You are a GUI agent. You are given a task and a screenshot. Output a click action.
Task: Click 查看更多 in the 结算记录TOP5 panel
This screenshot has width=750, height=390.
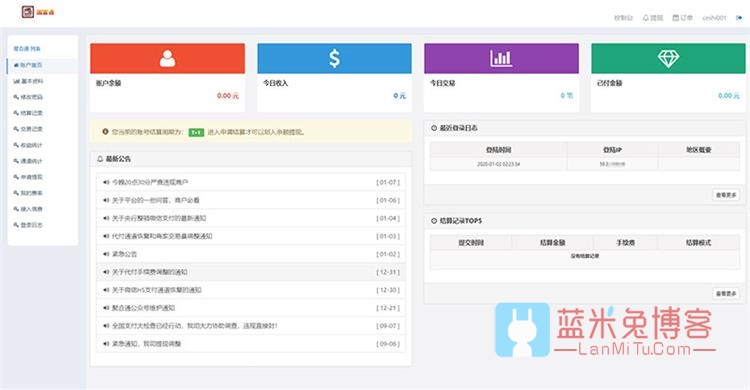[x=726, y=293]
